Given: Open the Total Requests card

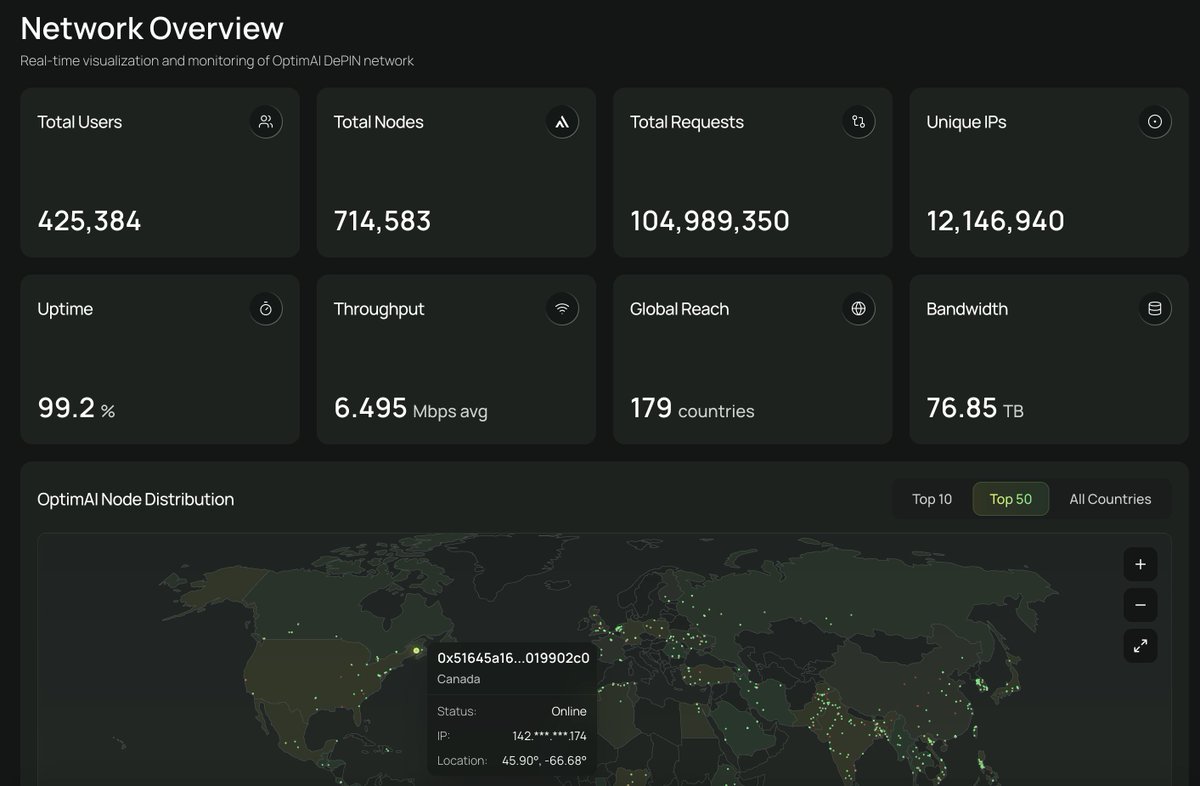Looking at the screenshot, I should [x=752, y=172].
